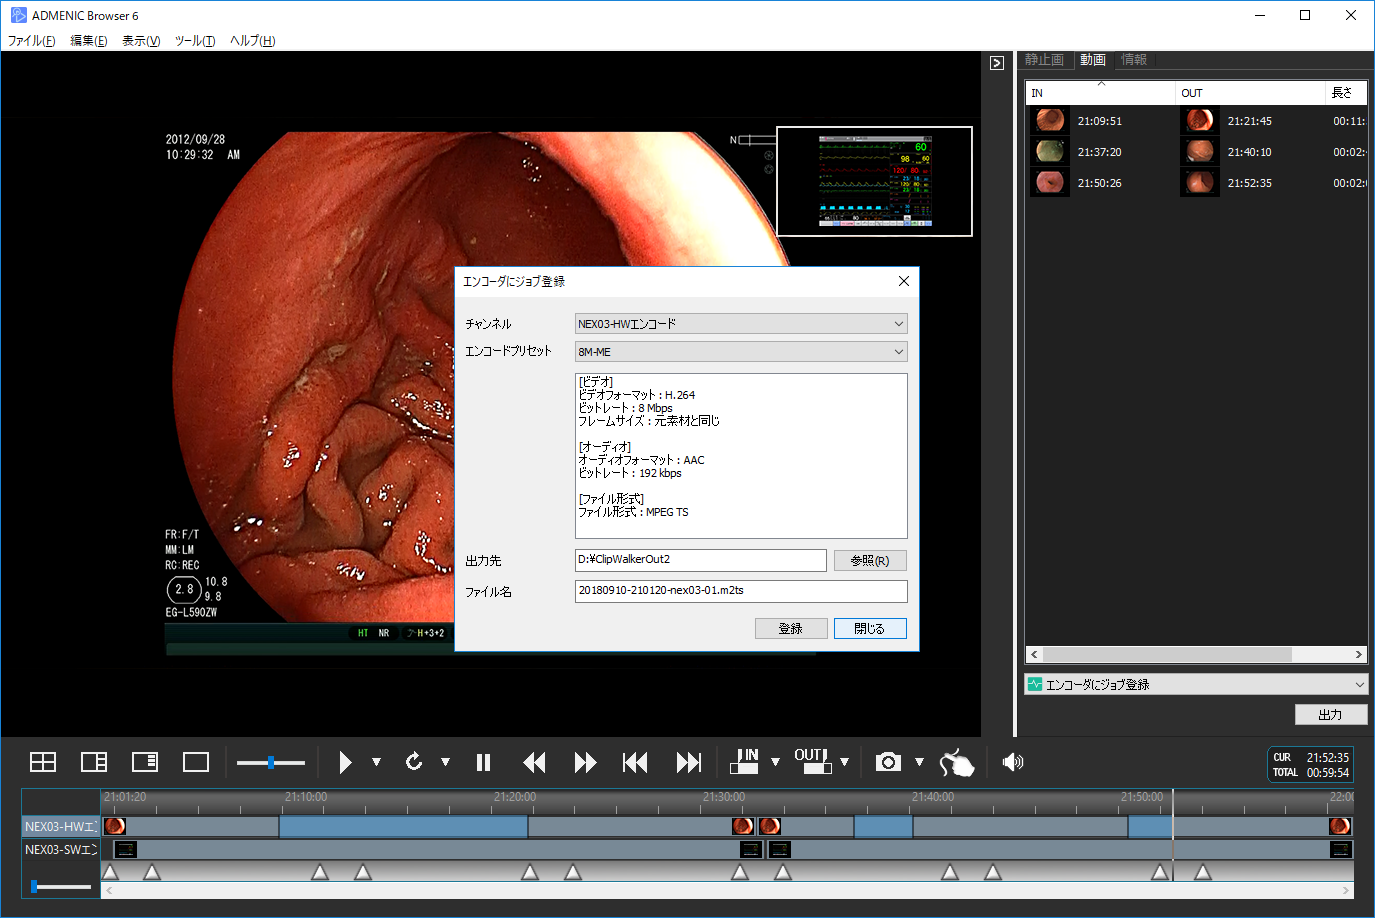The height and width of the screenshot is (918, 1375).
Task: Click the 登録 button in the dialog
Action: pos(791,628)
